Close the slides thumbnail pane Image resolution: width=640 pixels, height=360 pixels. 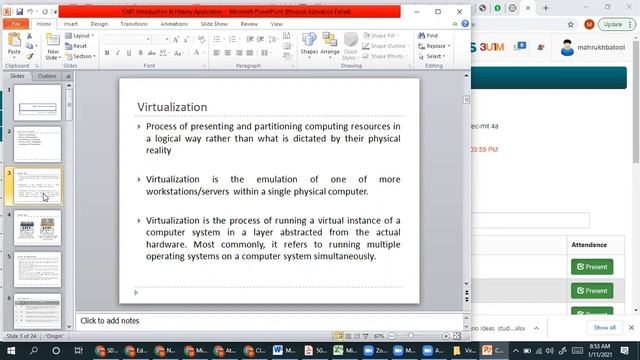pyautogui.click(x=68, y=76)
